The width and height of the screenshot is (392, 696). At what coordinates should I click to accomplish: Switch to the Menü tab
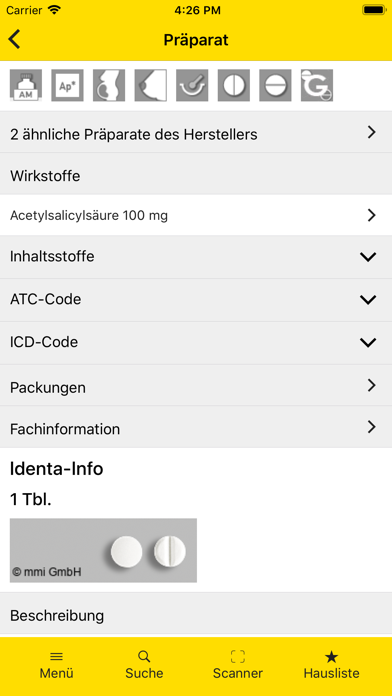pyautogui.click(x=56, y=665)
